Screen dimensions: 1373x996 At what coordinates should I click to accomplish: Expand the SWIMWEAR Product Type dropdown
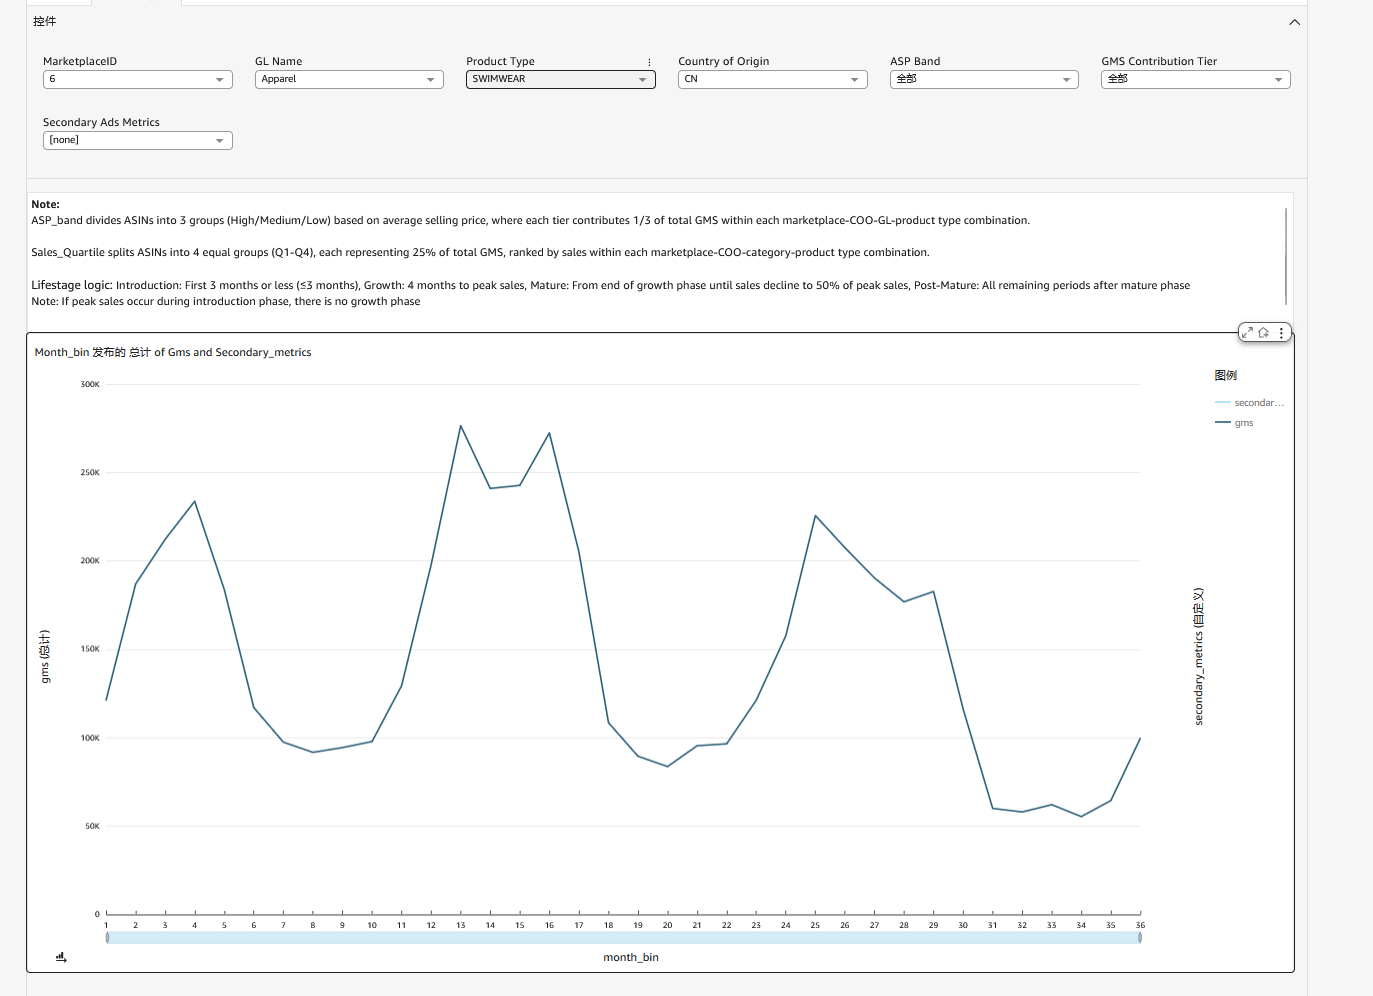pos(561,80)
